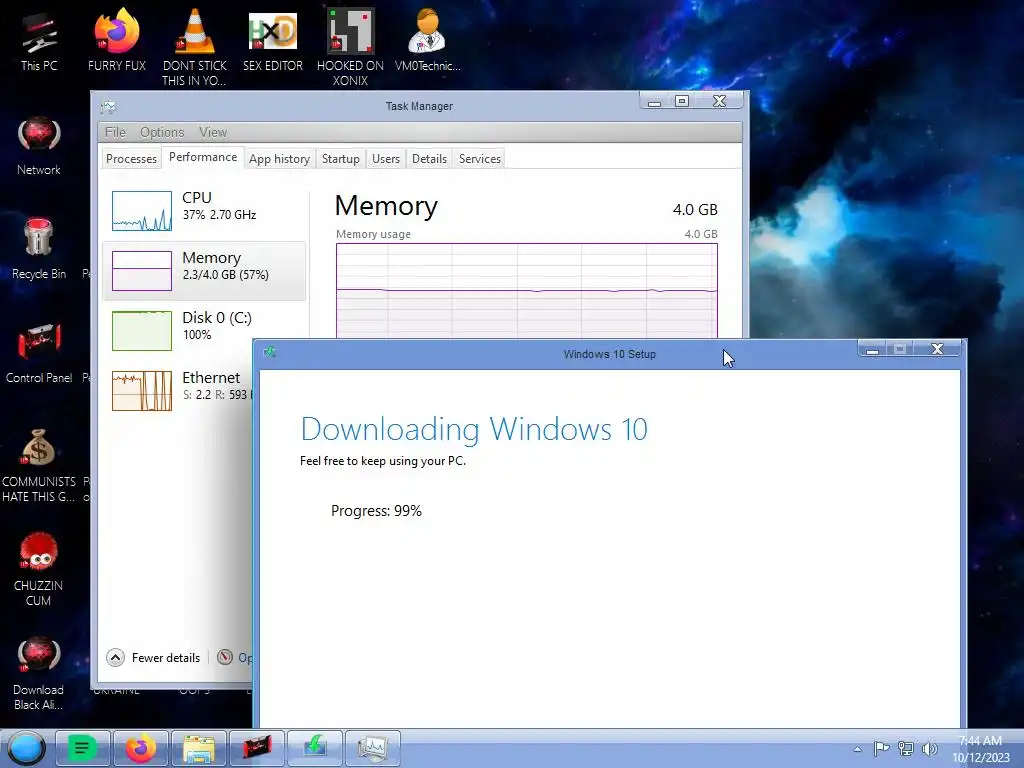This screenshot has height=768, width=1024.
Task: Switch to the Users tab
Action: pyautogui.click(x=385, y=159)
